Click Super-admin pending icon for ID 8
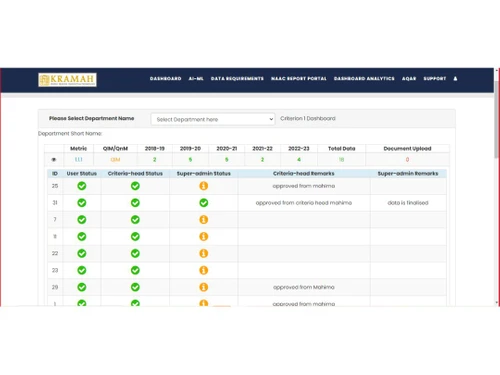This screenshot has width=500, height=375. pos(204,237)
